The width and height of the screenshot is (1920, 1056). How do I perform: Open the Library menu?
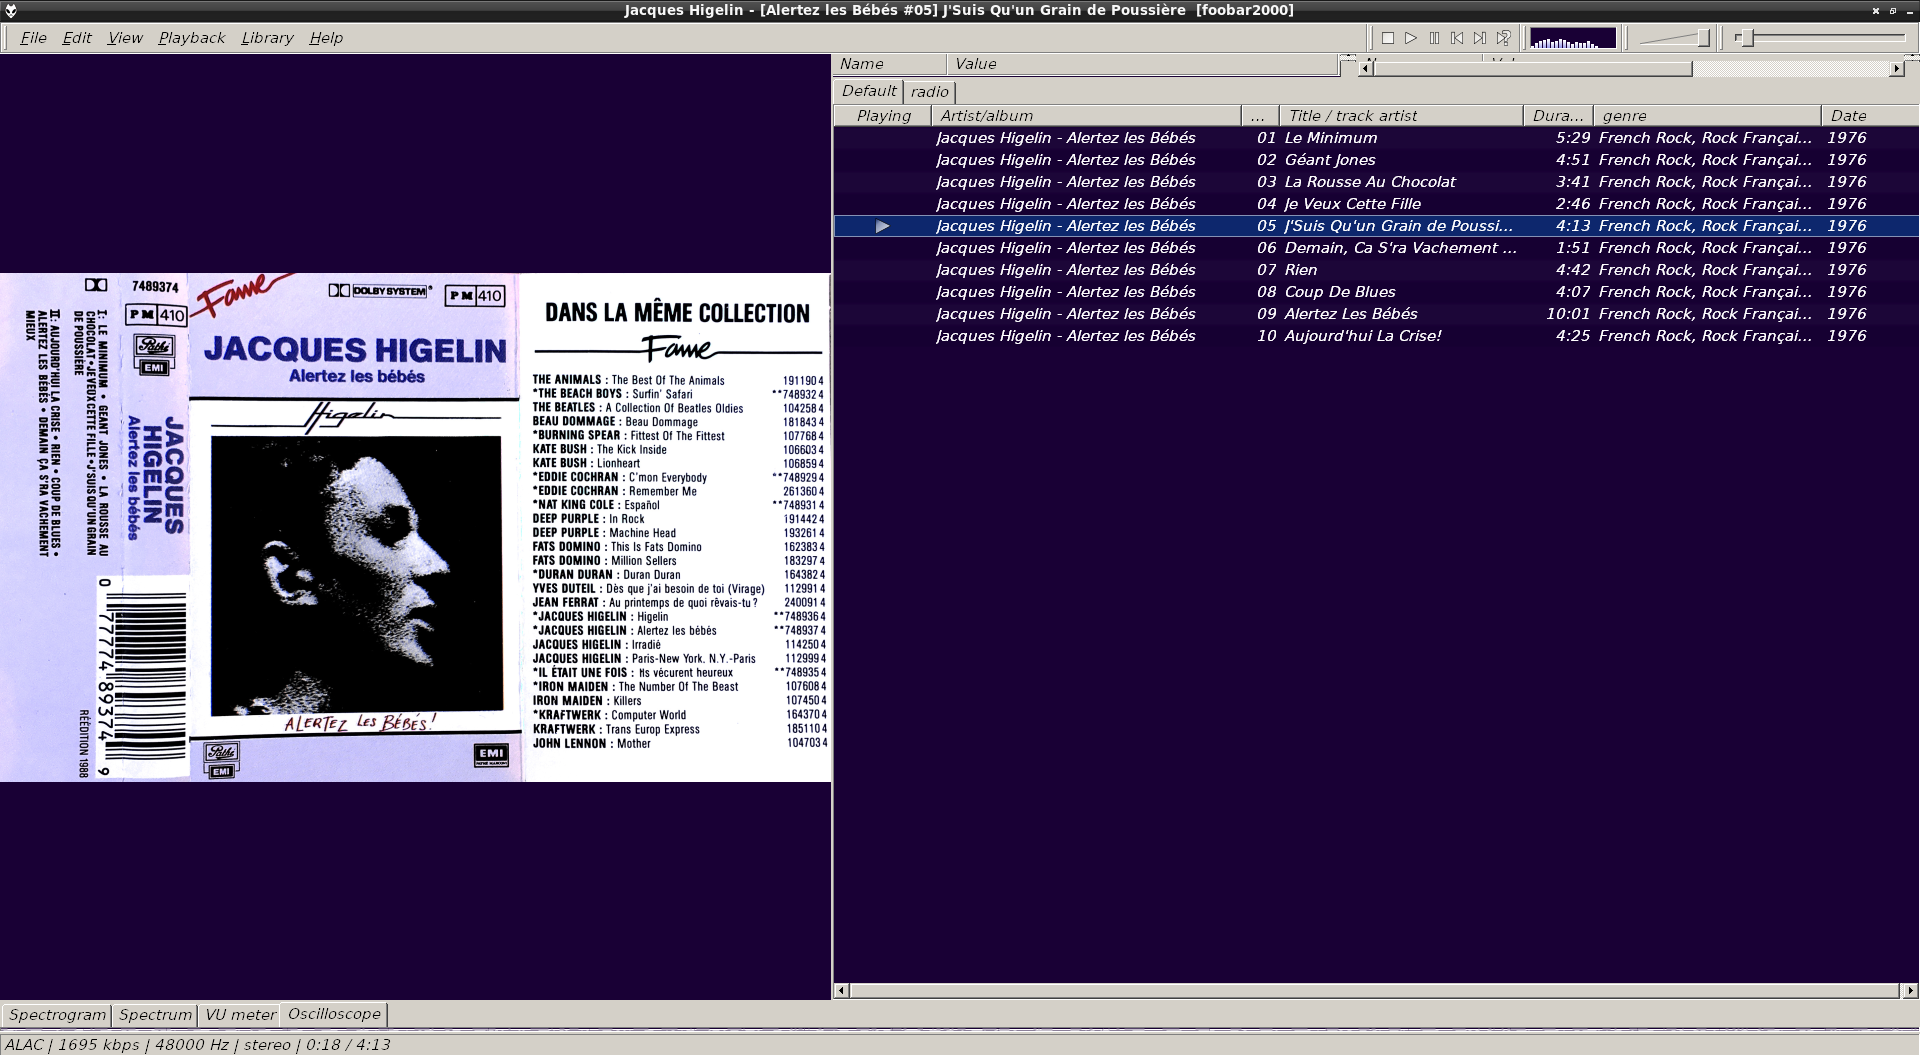tap(267, 38)
